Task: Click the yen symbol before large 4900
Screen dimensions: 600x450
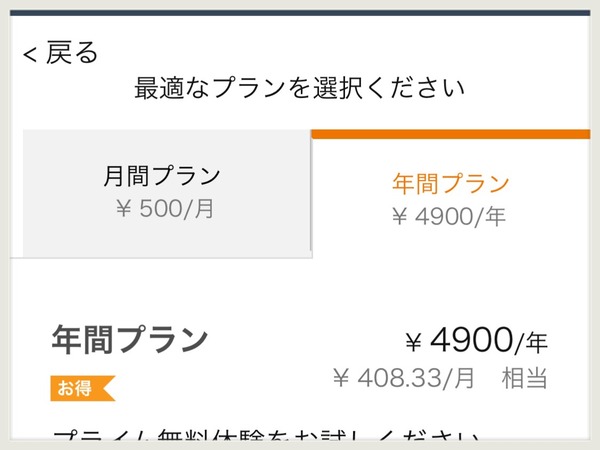Action: point(414,342)
